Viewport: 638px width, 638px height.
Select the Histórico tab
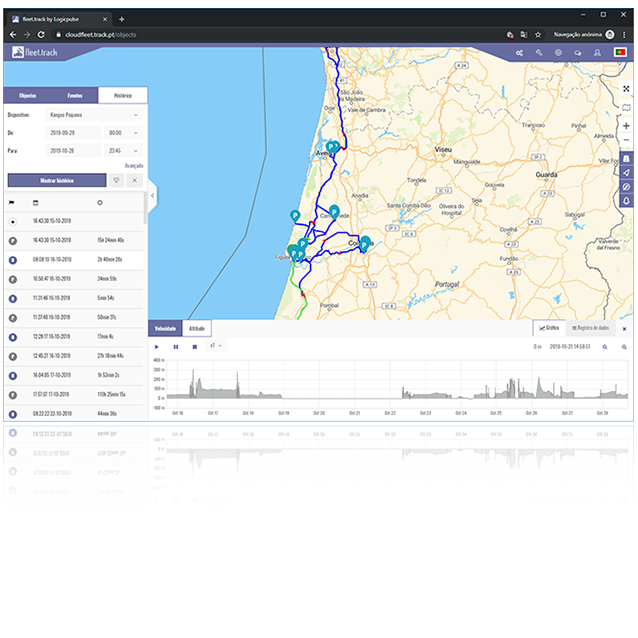coord(123,96)
